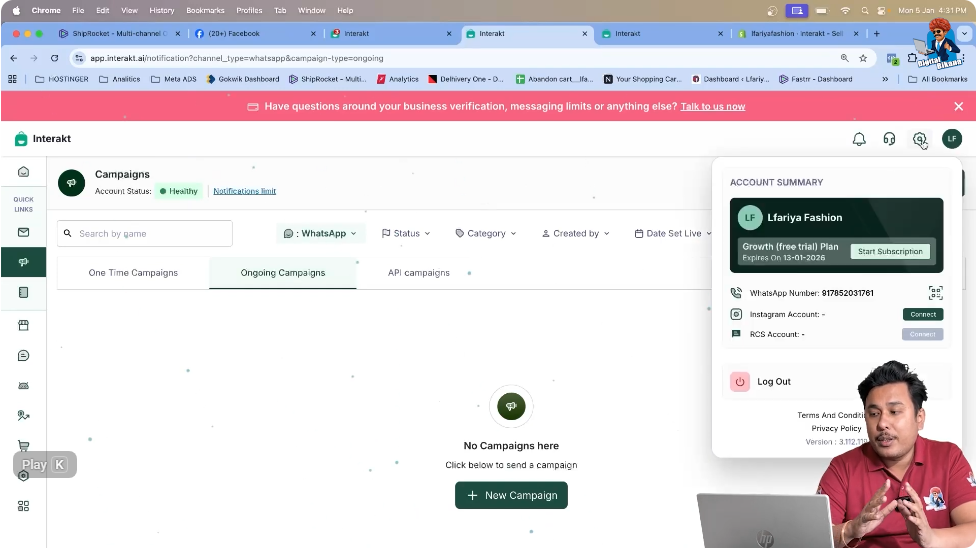This screenshot has width=977, height=550.
Task: Click the Log Out option
Action: [x=774, y=382]
